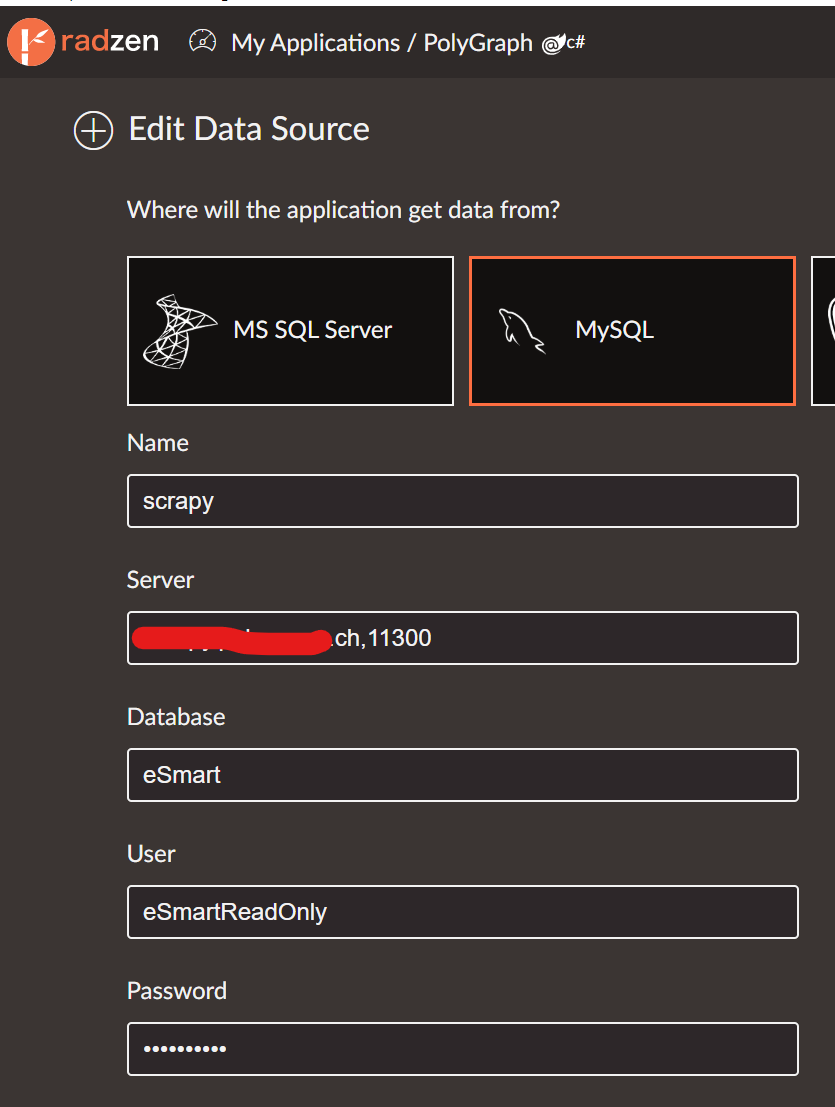The width and height of the screenshot is (835, 1107).
Task: Click the gauge icon beside My Applications
Action: (x=202, y=40)
